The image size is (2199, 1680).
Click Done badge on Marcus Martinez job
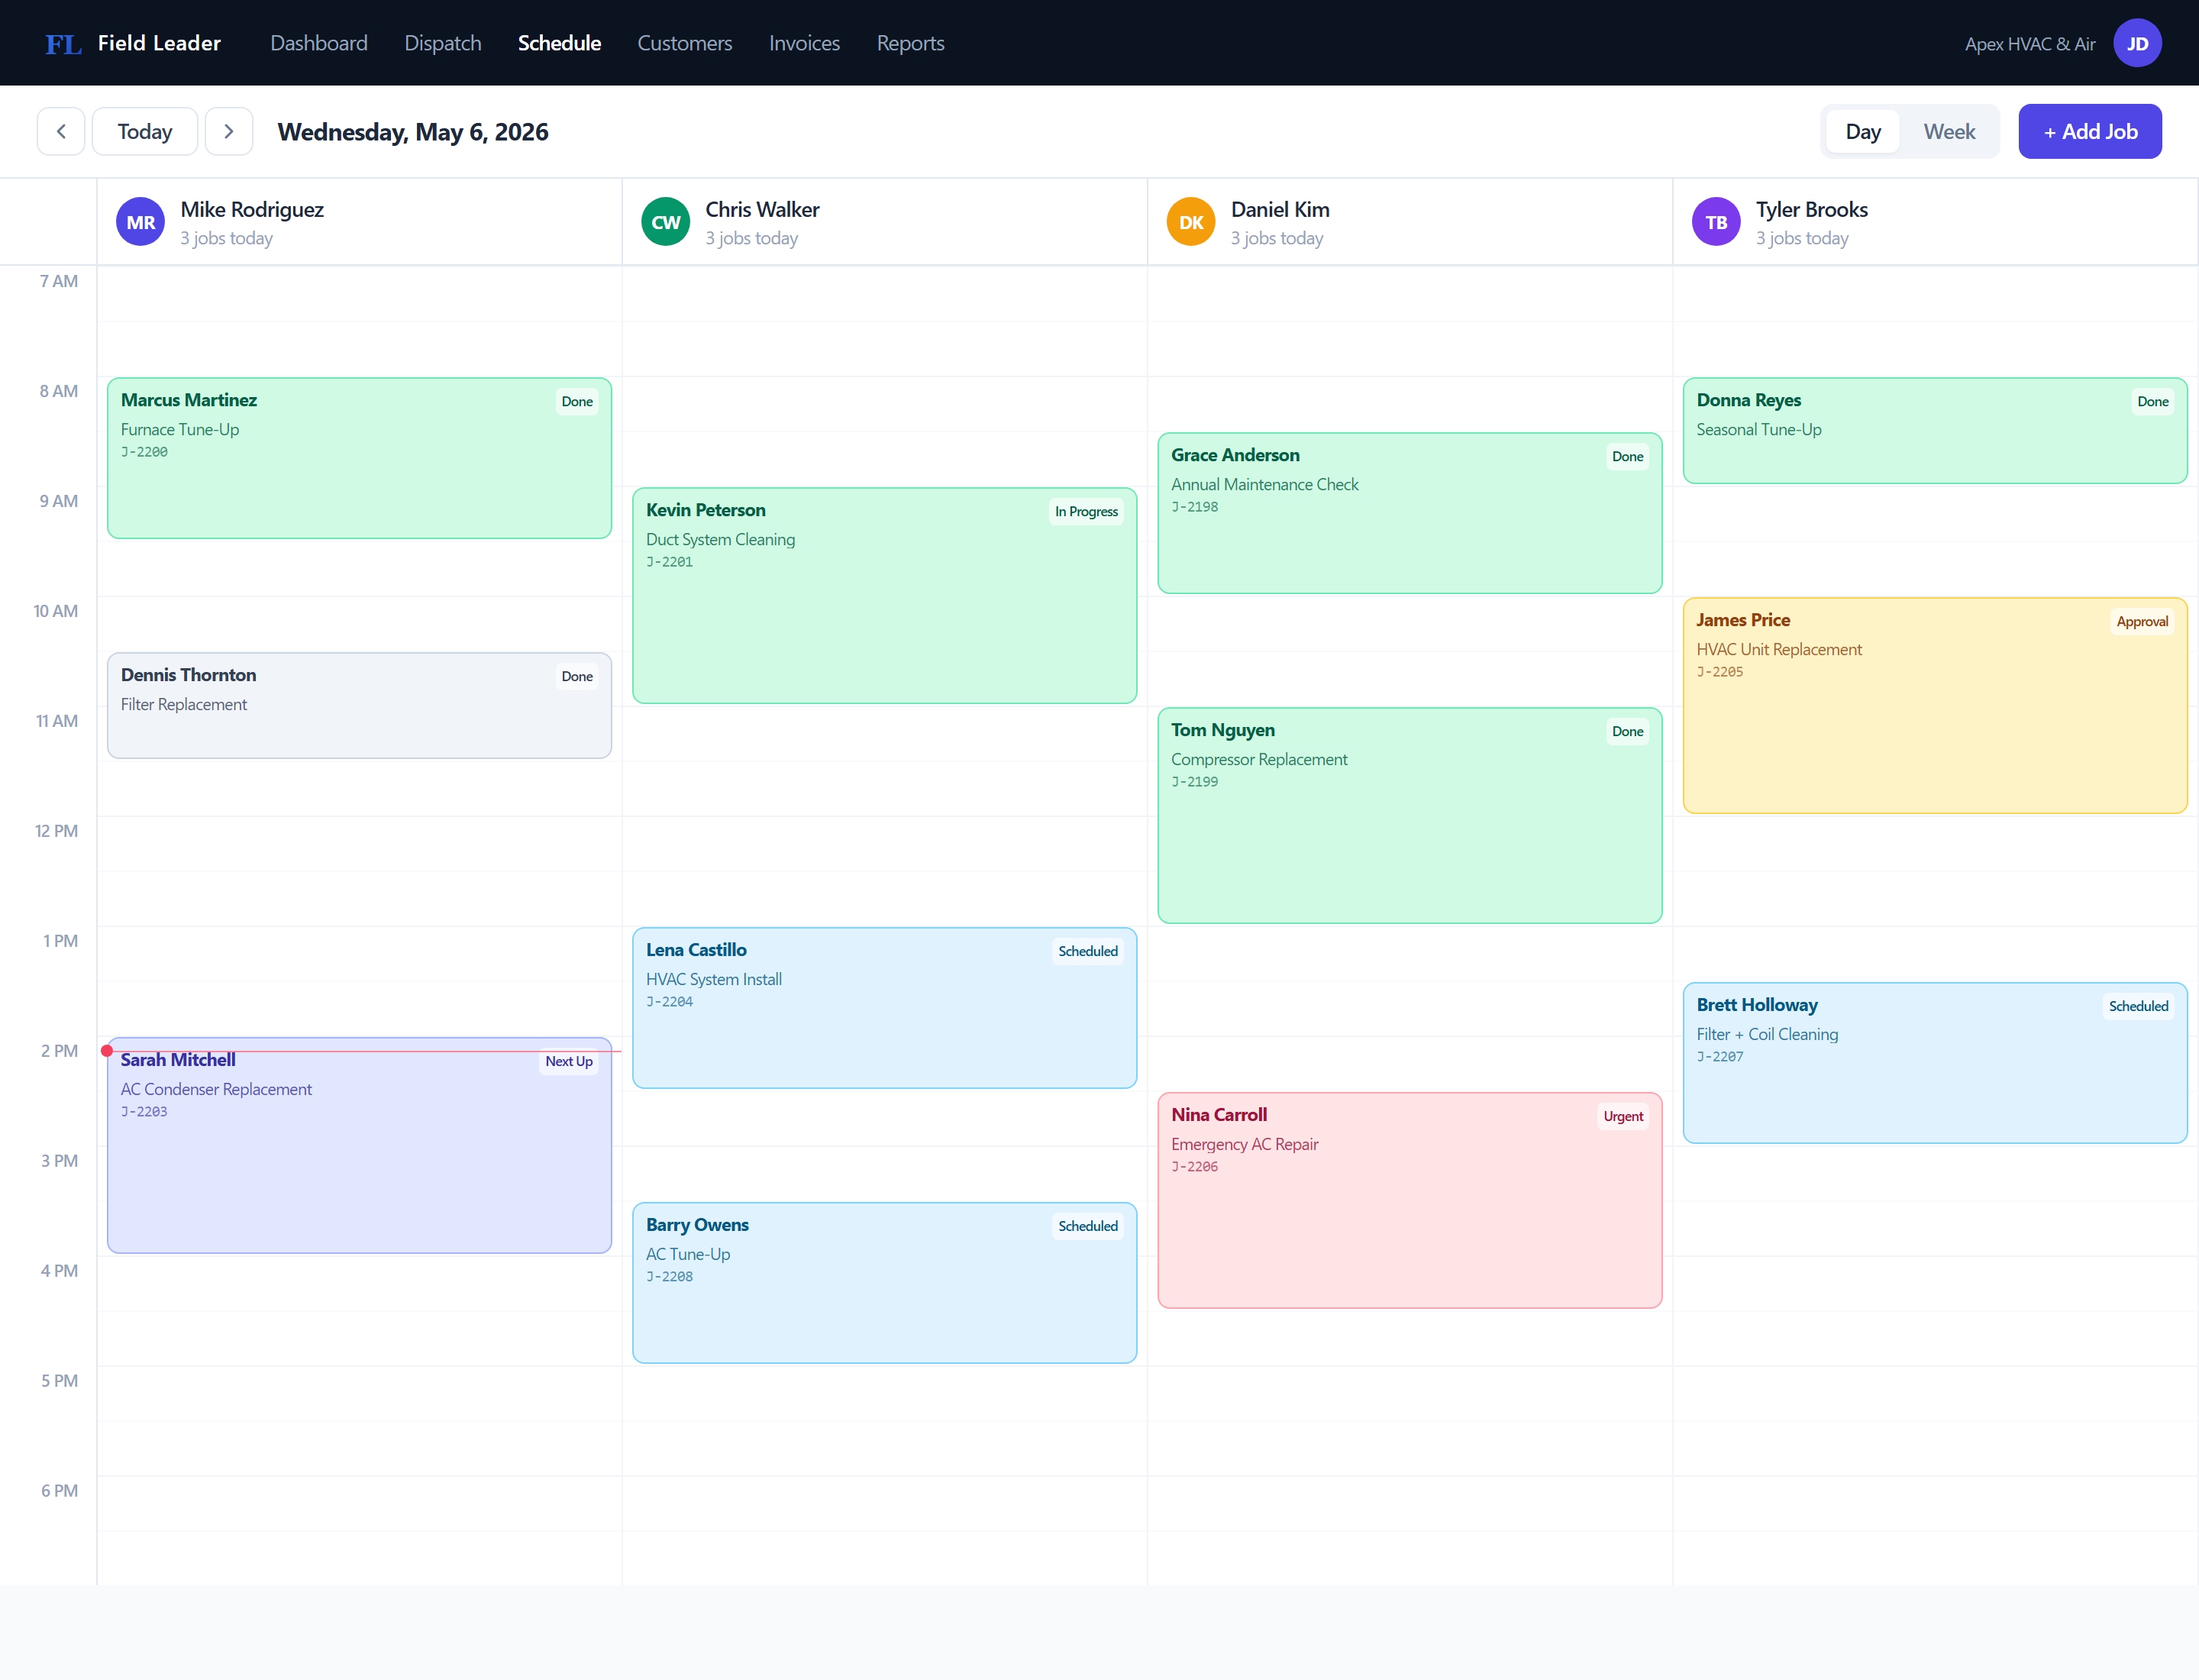pos(577,402)
